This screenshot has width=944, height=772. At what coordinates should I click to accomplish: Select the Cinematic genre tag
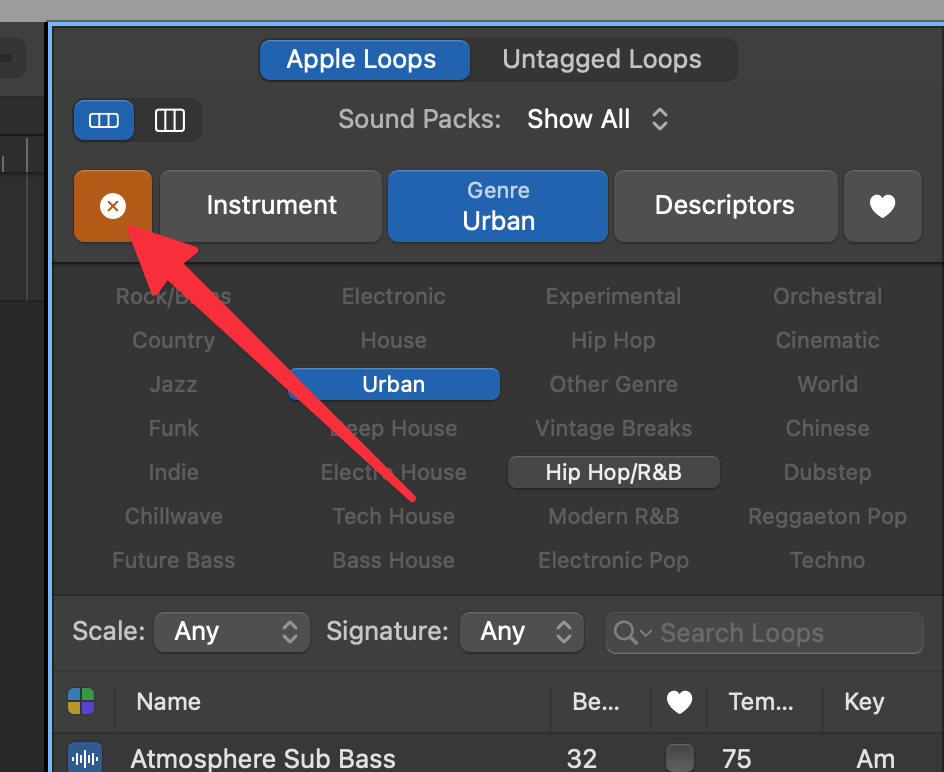click(828, 340)
